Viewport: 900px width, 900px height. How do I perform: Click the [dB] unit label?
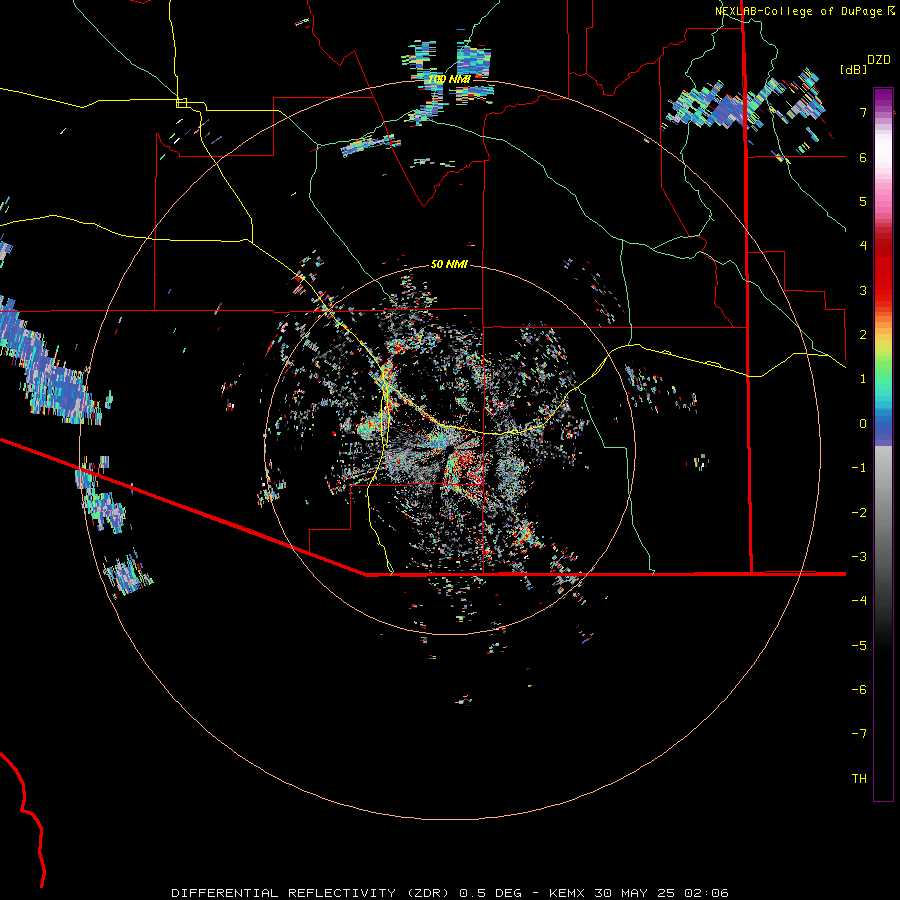click(x=854, y=69)
